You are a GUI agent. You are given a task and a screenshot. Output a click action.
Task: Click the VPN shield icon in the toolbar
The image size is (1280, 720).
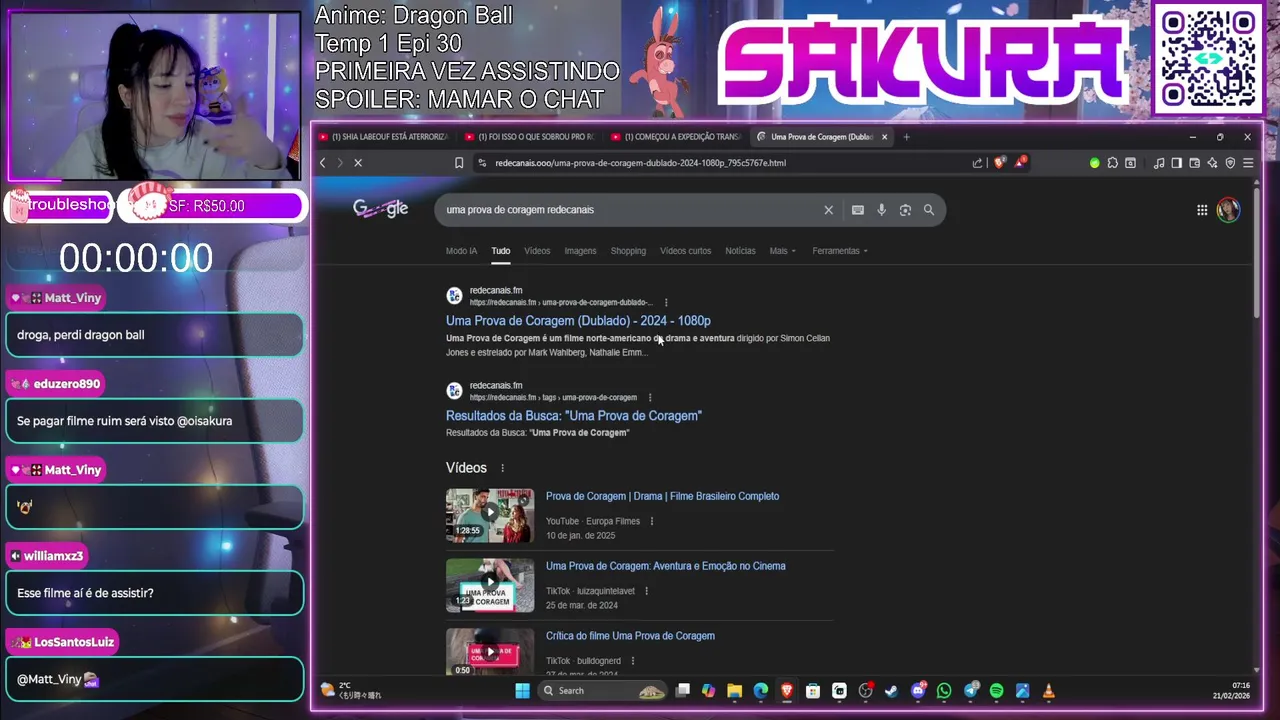[1230, 163]
